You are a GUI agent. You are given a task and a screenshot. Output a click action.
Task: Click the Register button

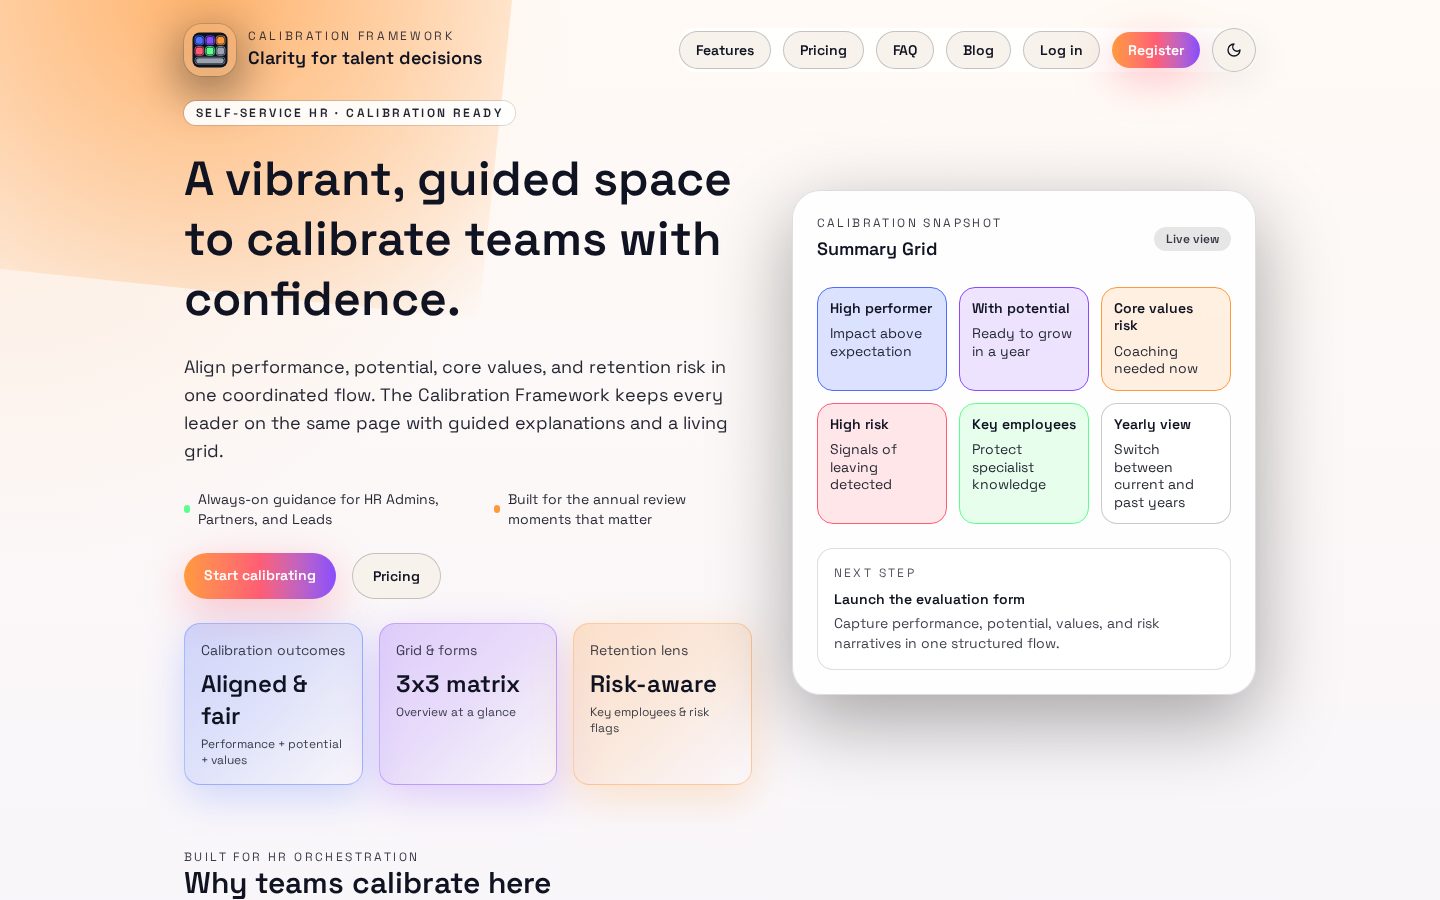point(1156,50)
